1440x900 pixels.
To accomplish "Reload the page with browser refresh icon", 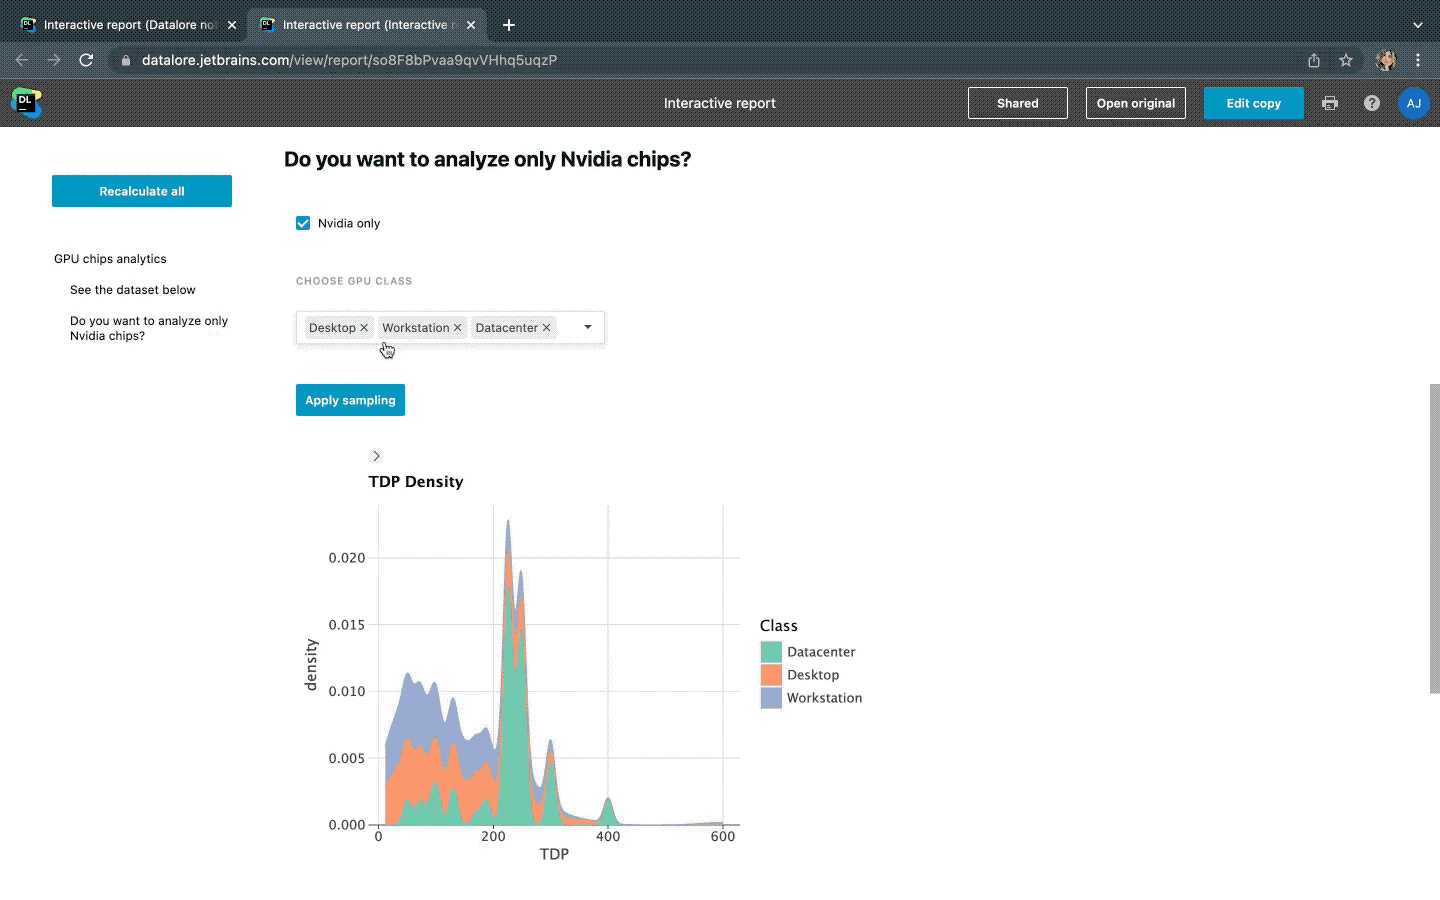I will pyautogui.click(x=86, y=60).
